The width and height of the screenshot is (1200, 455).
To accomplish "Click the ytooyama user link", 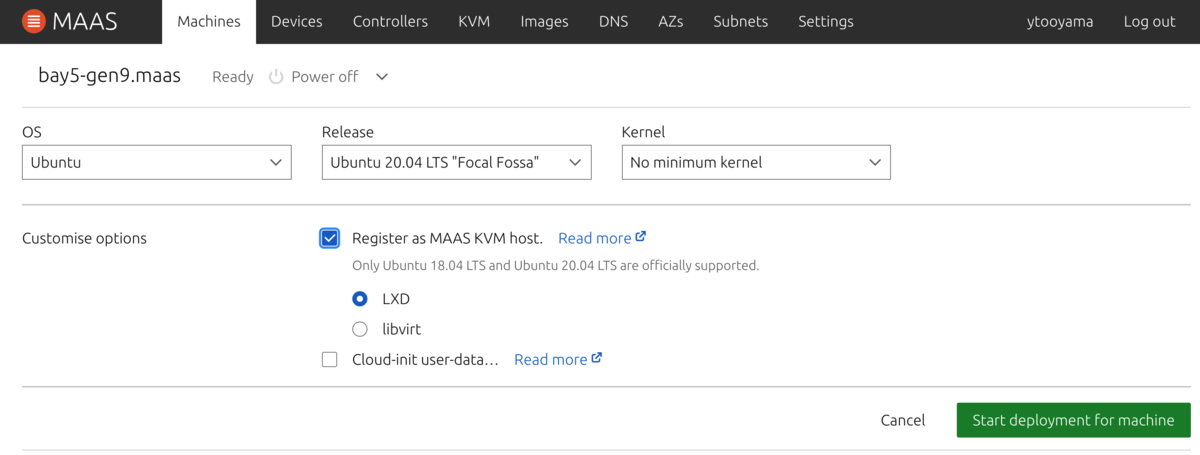I will (1059, 21).
